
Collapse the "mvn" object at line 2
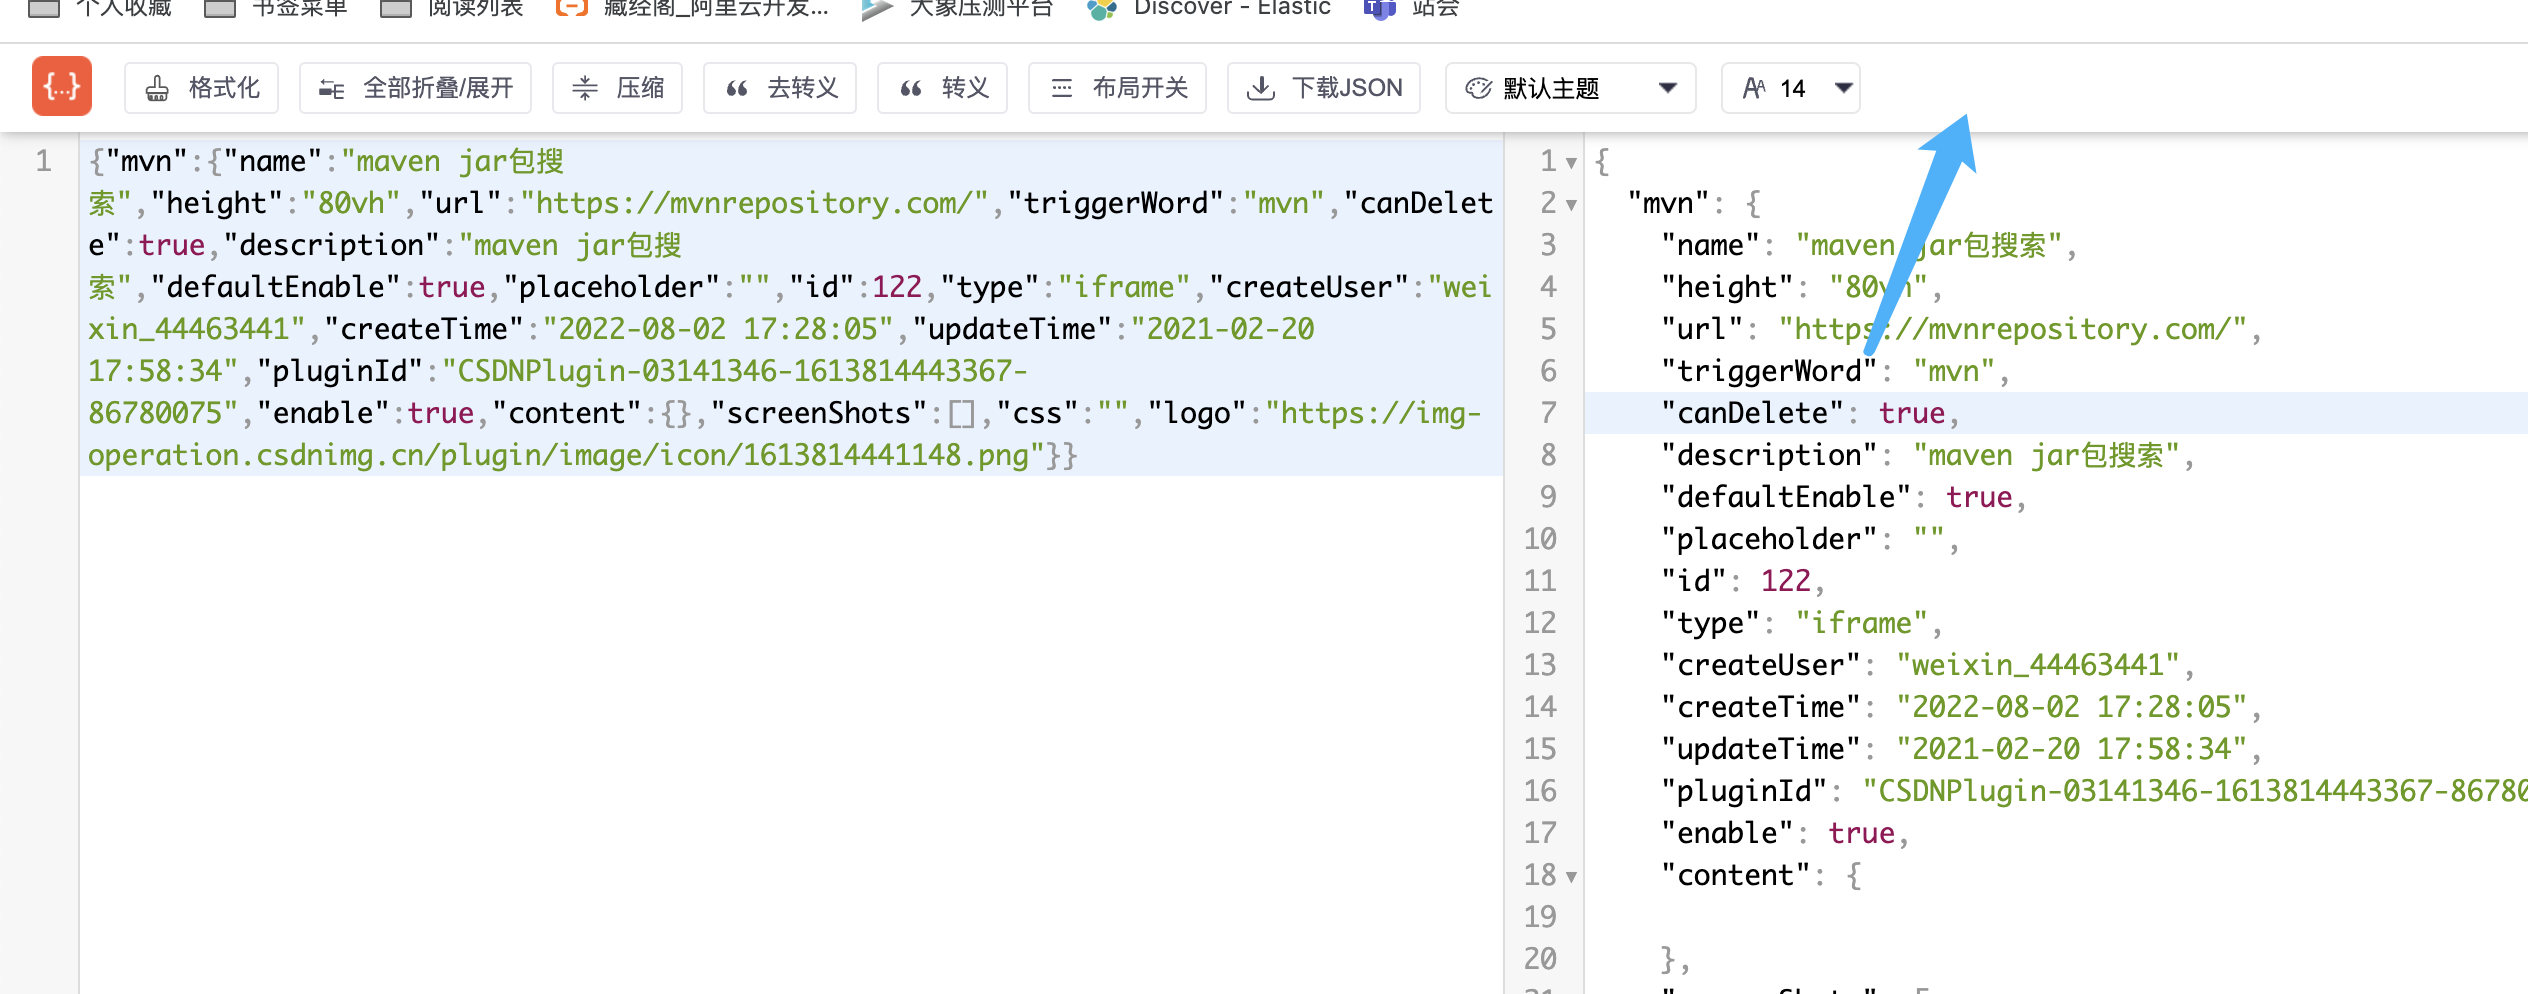pos(1572,204)
